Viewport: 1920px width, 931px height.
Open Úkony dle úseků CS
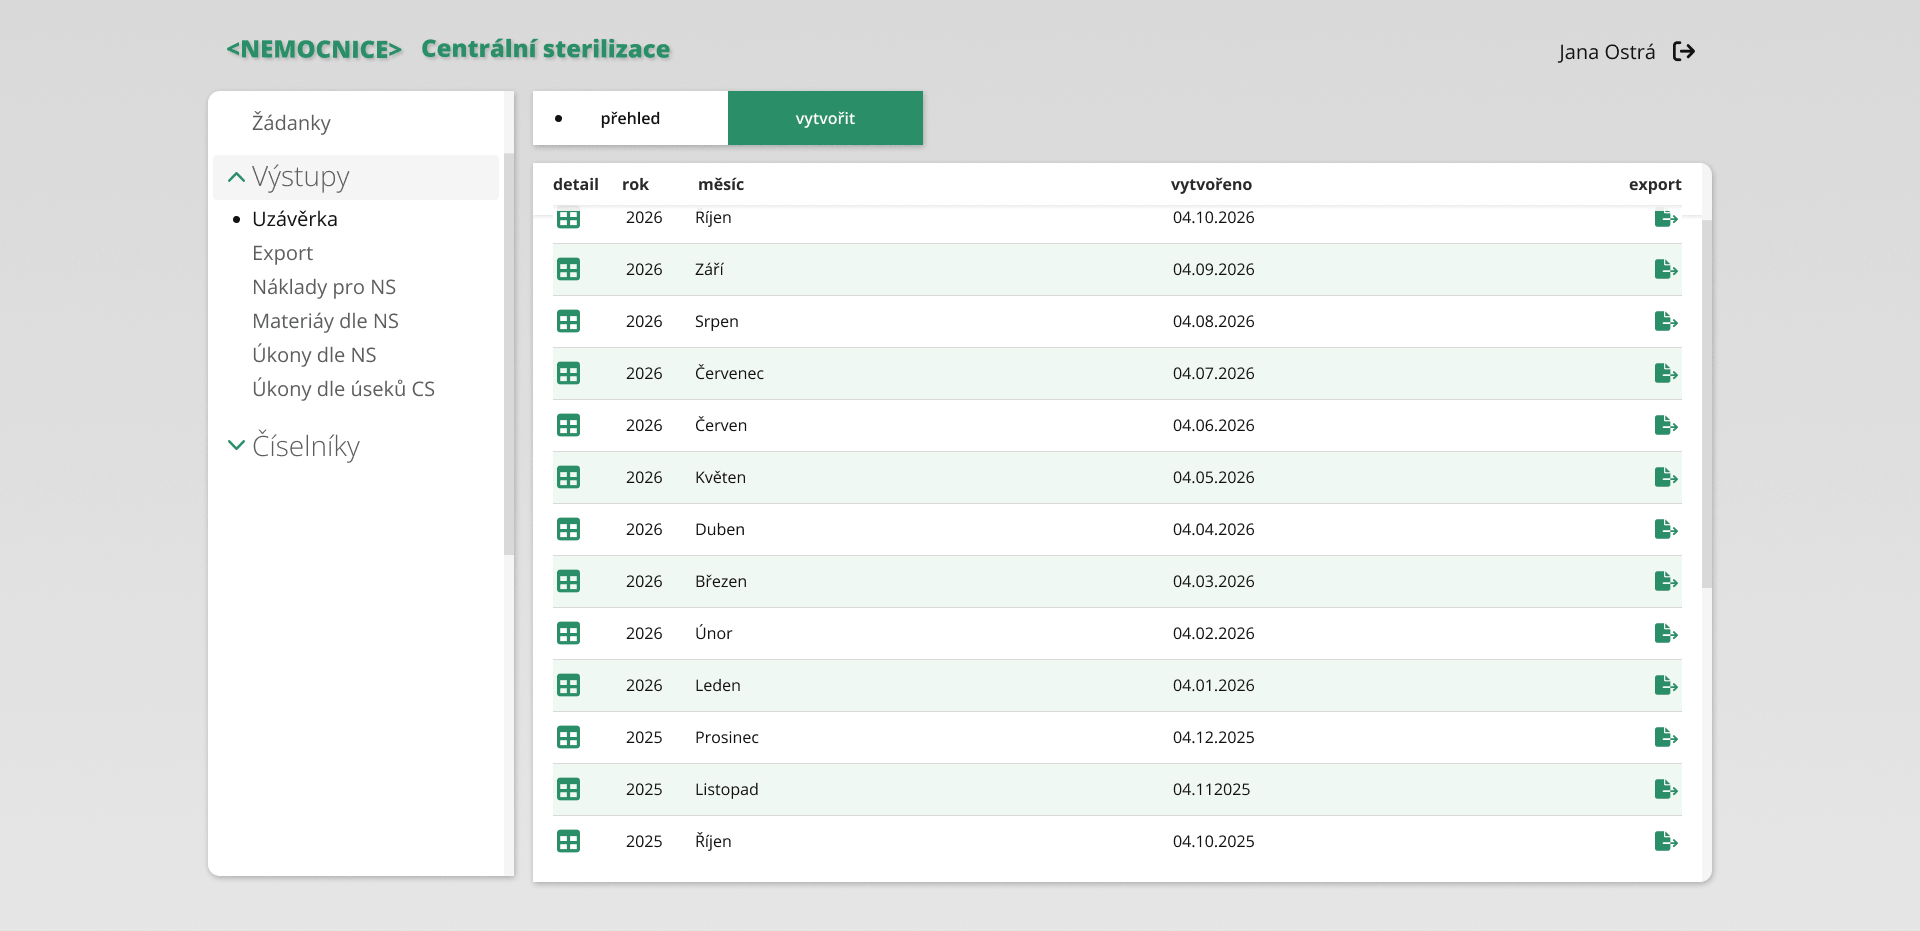coord(343,389)
